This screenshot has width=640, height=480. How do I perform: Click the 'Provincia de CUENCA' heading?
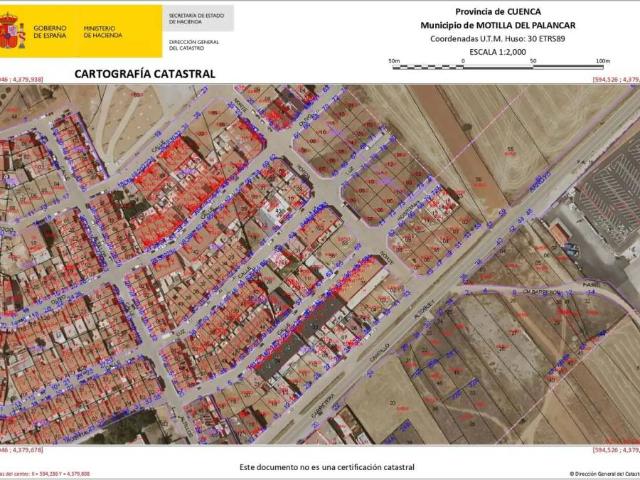(498, 12)
